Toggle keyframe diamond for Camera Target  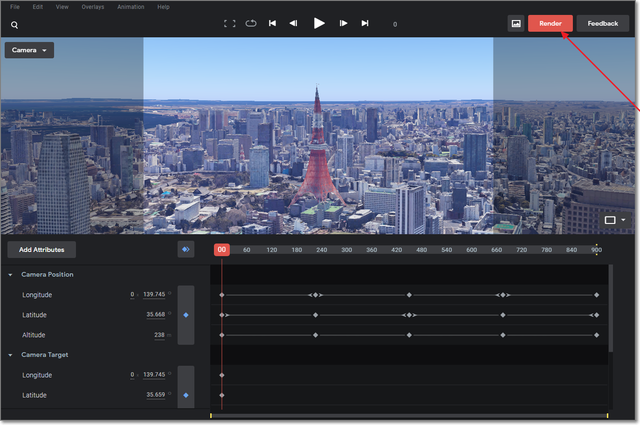tap(185, 395)
